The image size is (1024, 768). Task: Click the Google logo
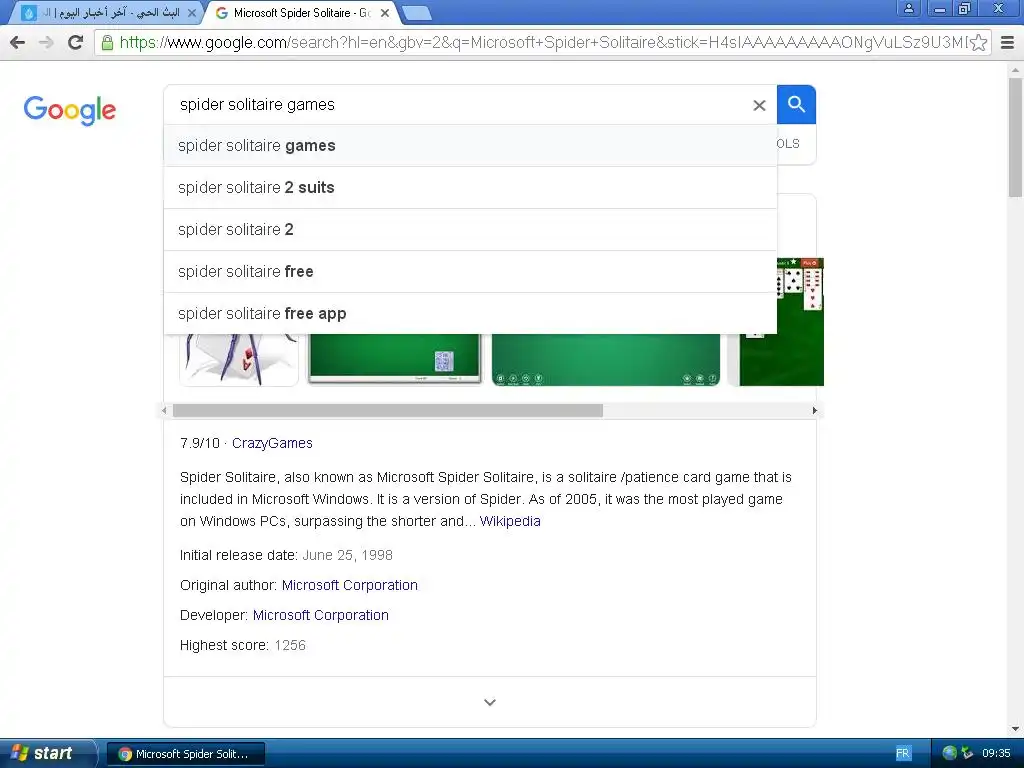[69, 110]
